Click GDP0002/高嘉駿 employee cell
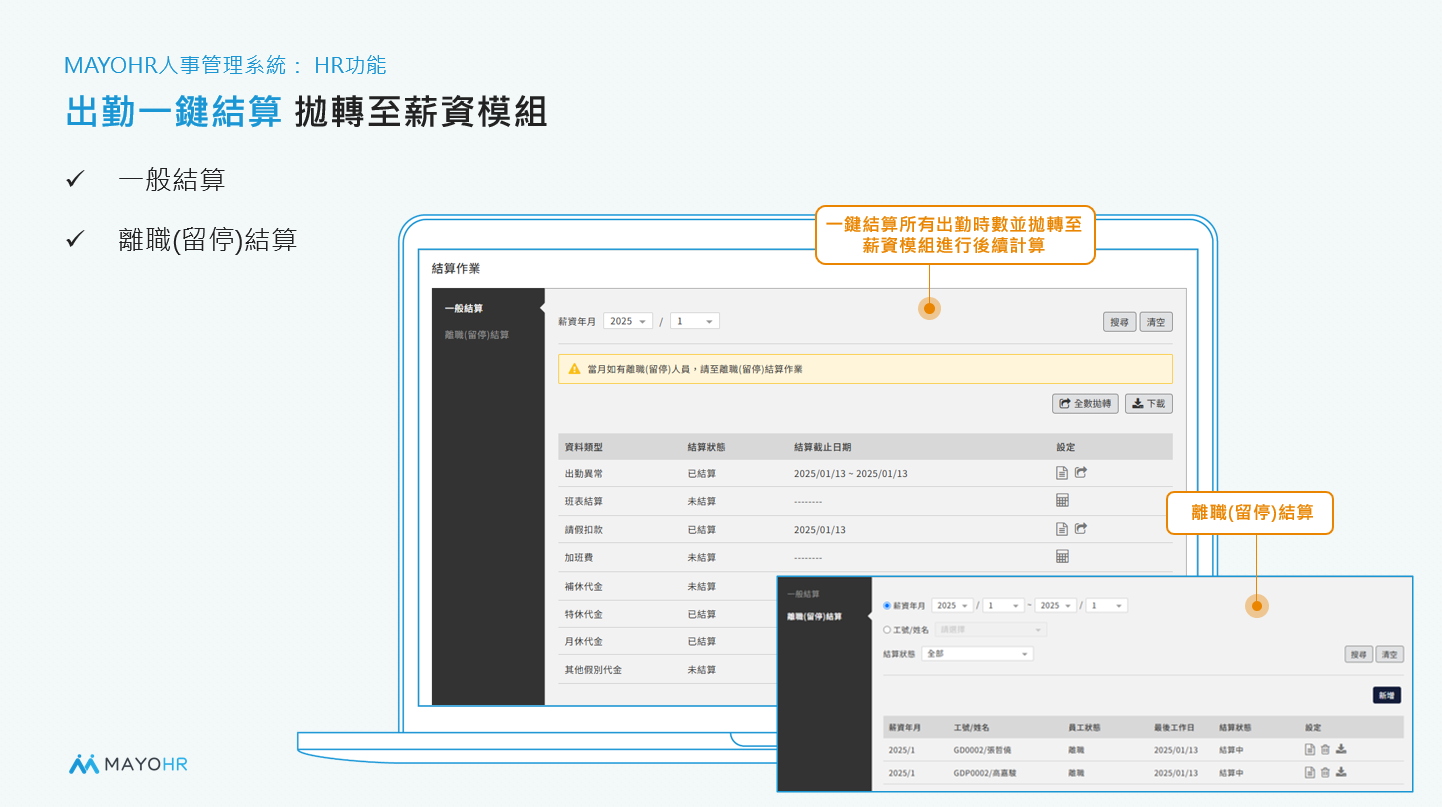 pyautogui.click(x=985, y=772)
